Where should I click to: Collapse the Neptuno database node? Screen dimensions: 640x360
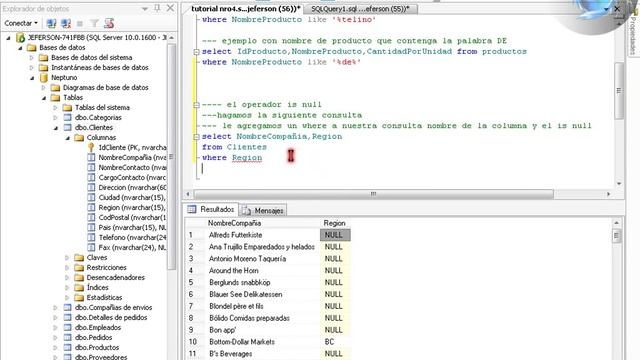[x=32, y=78]
